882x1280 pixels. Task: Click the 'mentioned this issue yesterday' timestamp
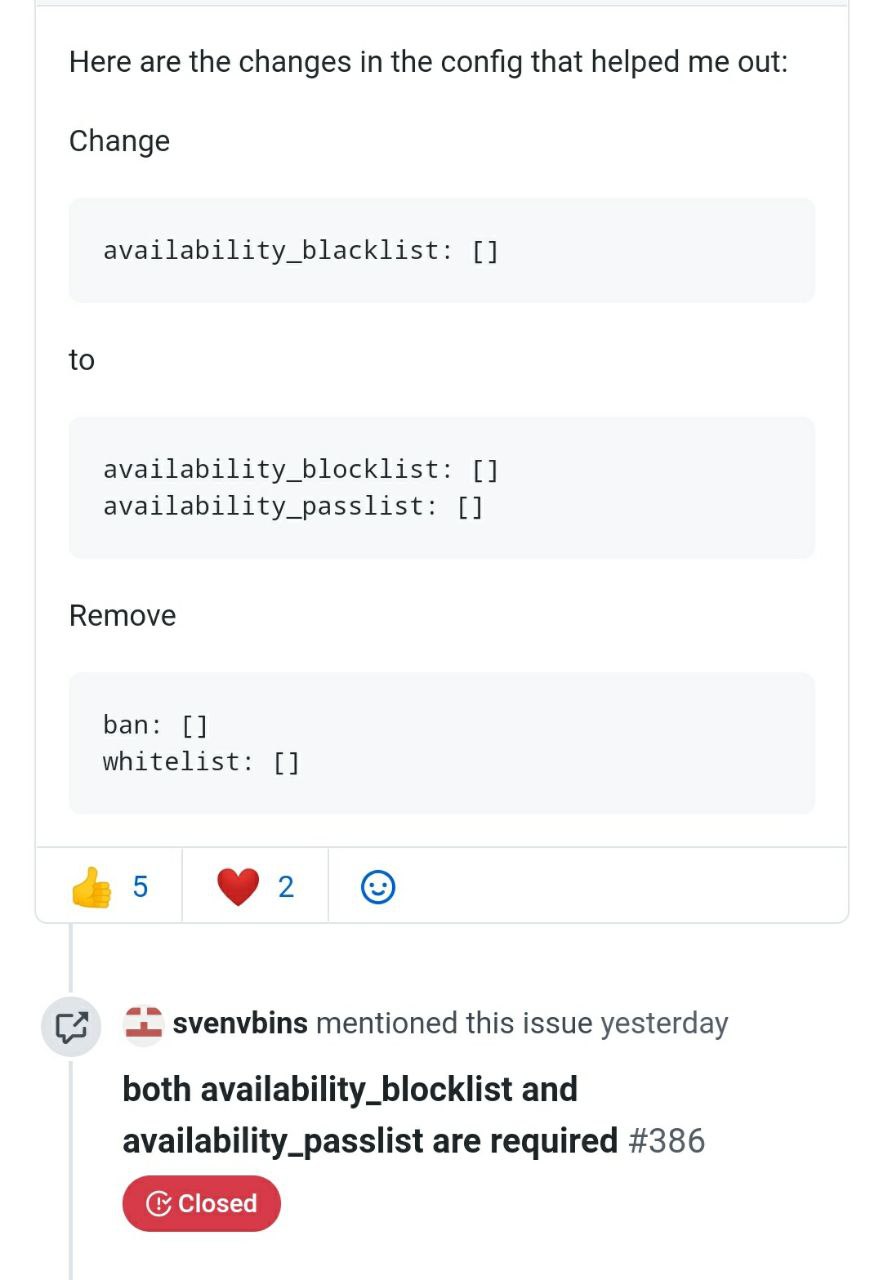pos(522,1024)
